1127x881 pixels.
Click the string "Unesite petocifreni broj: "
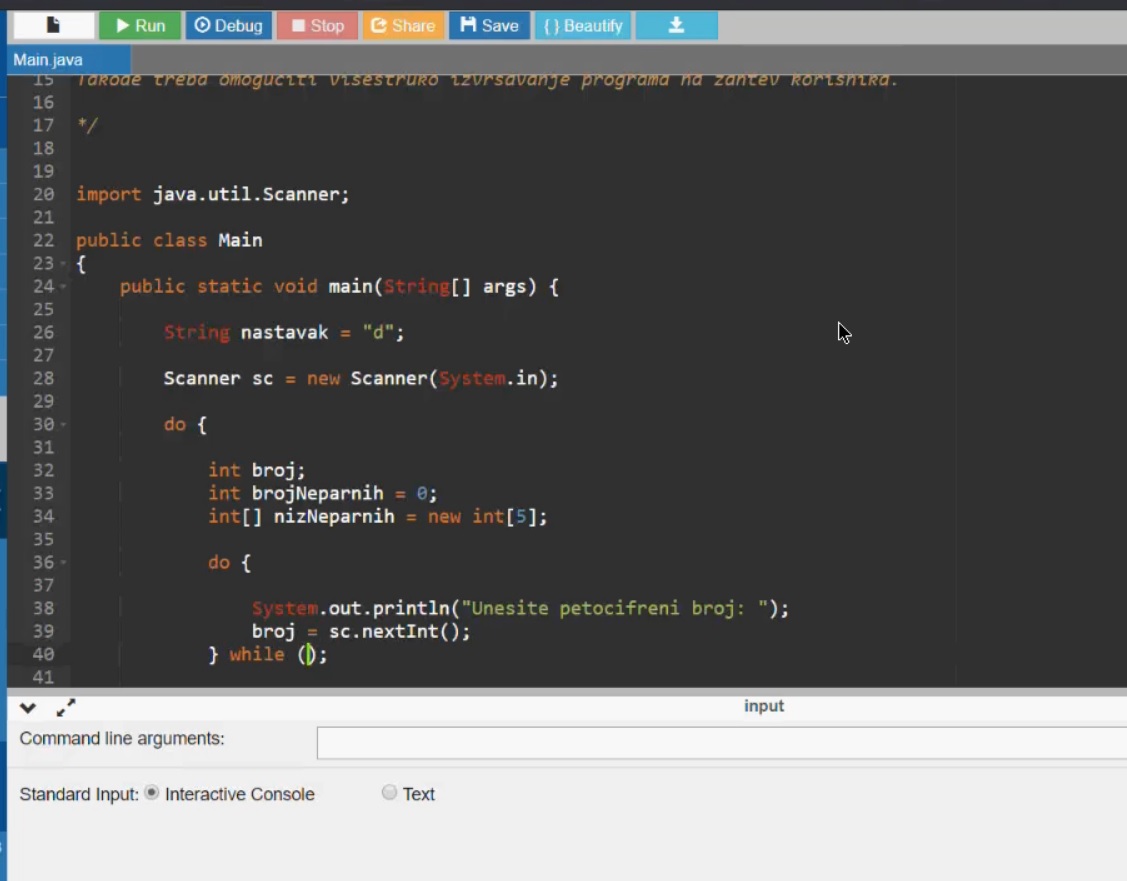(x=615, y=609)
